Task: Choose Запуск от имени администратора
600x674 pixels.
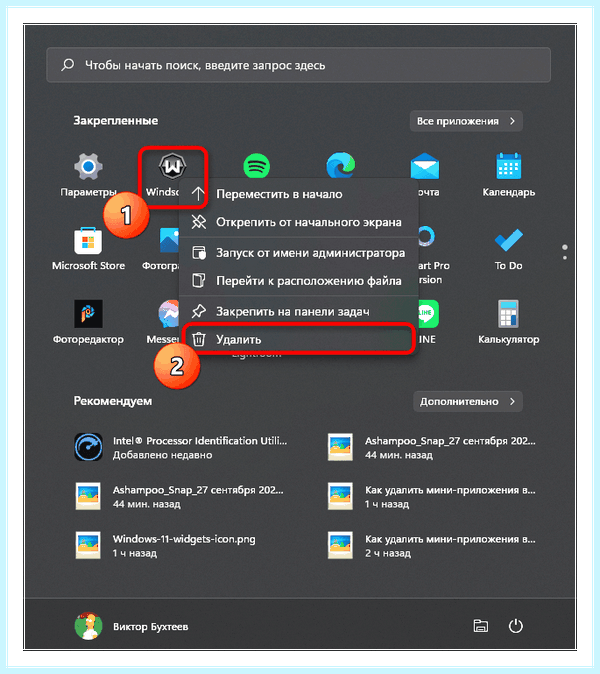Action: pyautogui.click(x=298, y=253)
